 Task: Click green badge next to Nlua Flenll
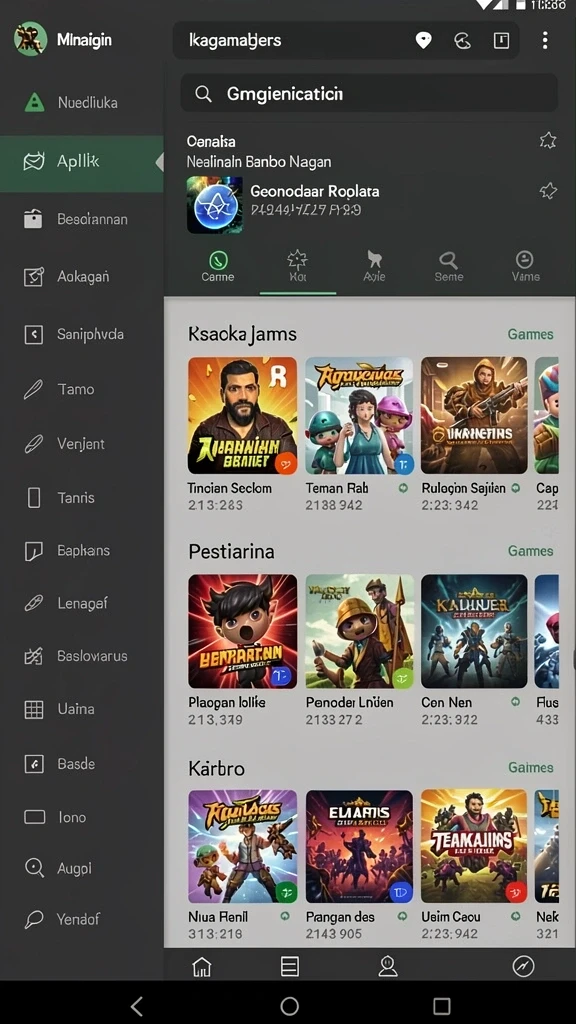point(285,916)
